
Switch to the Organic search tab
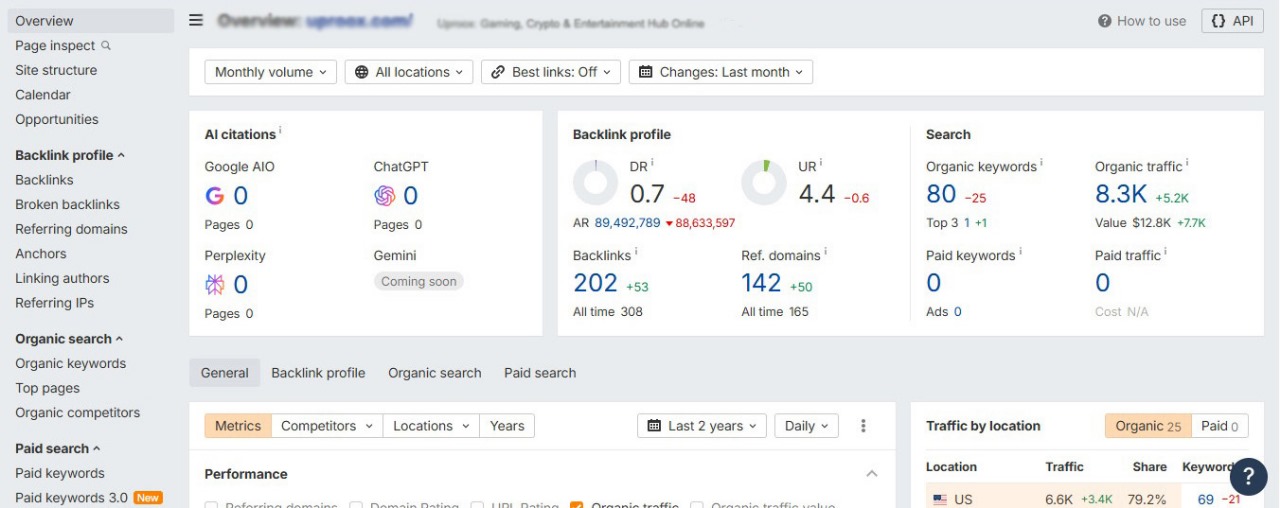tap(434, 373)
